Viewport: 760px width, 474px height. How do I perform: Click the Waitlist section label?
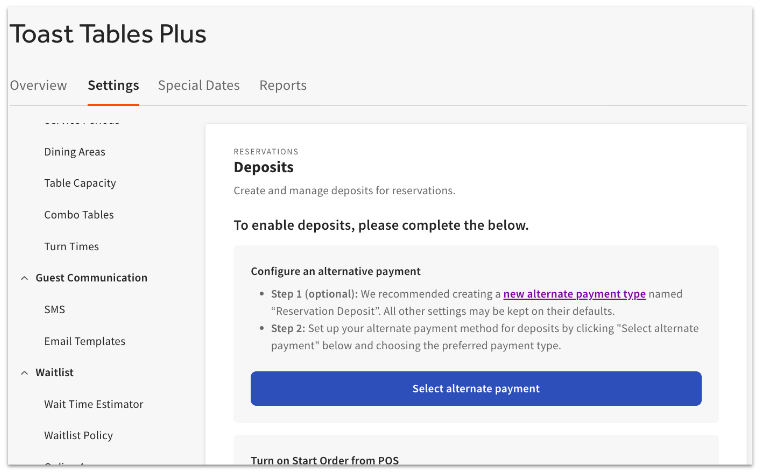coord(55,373)
